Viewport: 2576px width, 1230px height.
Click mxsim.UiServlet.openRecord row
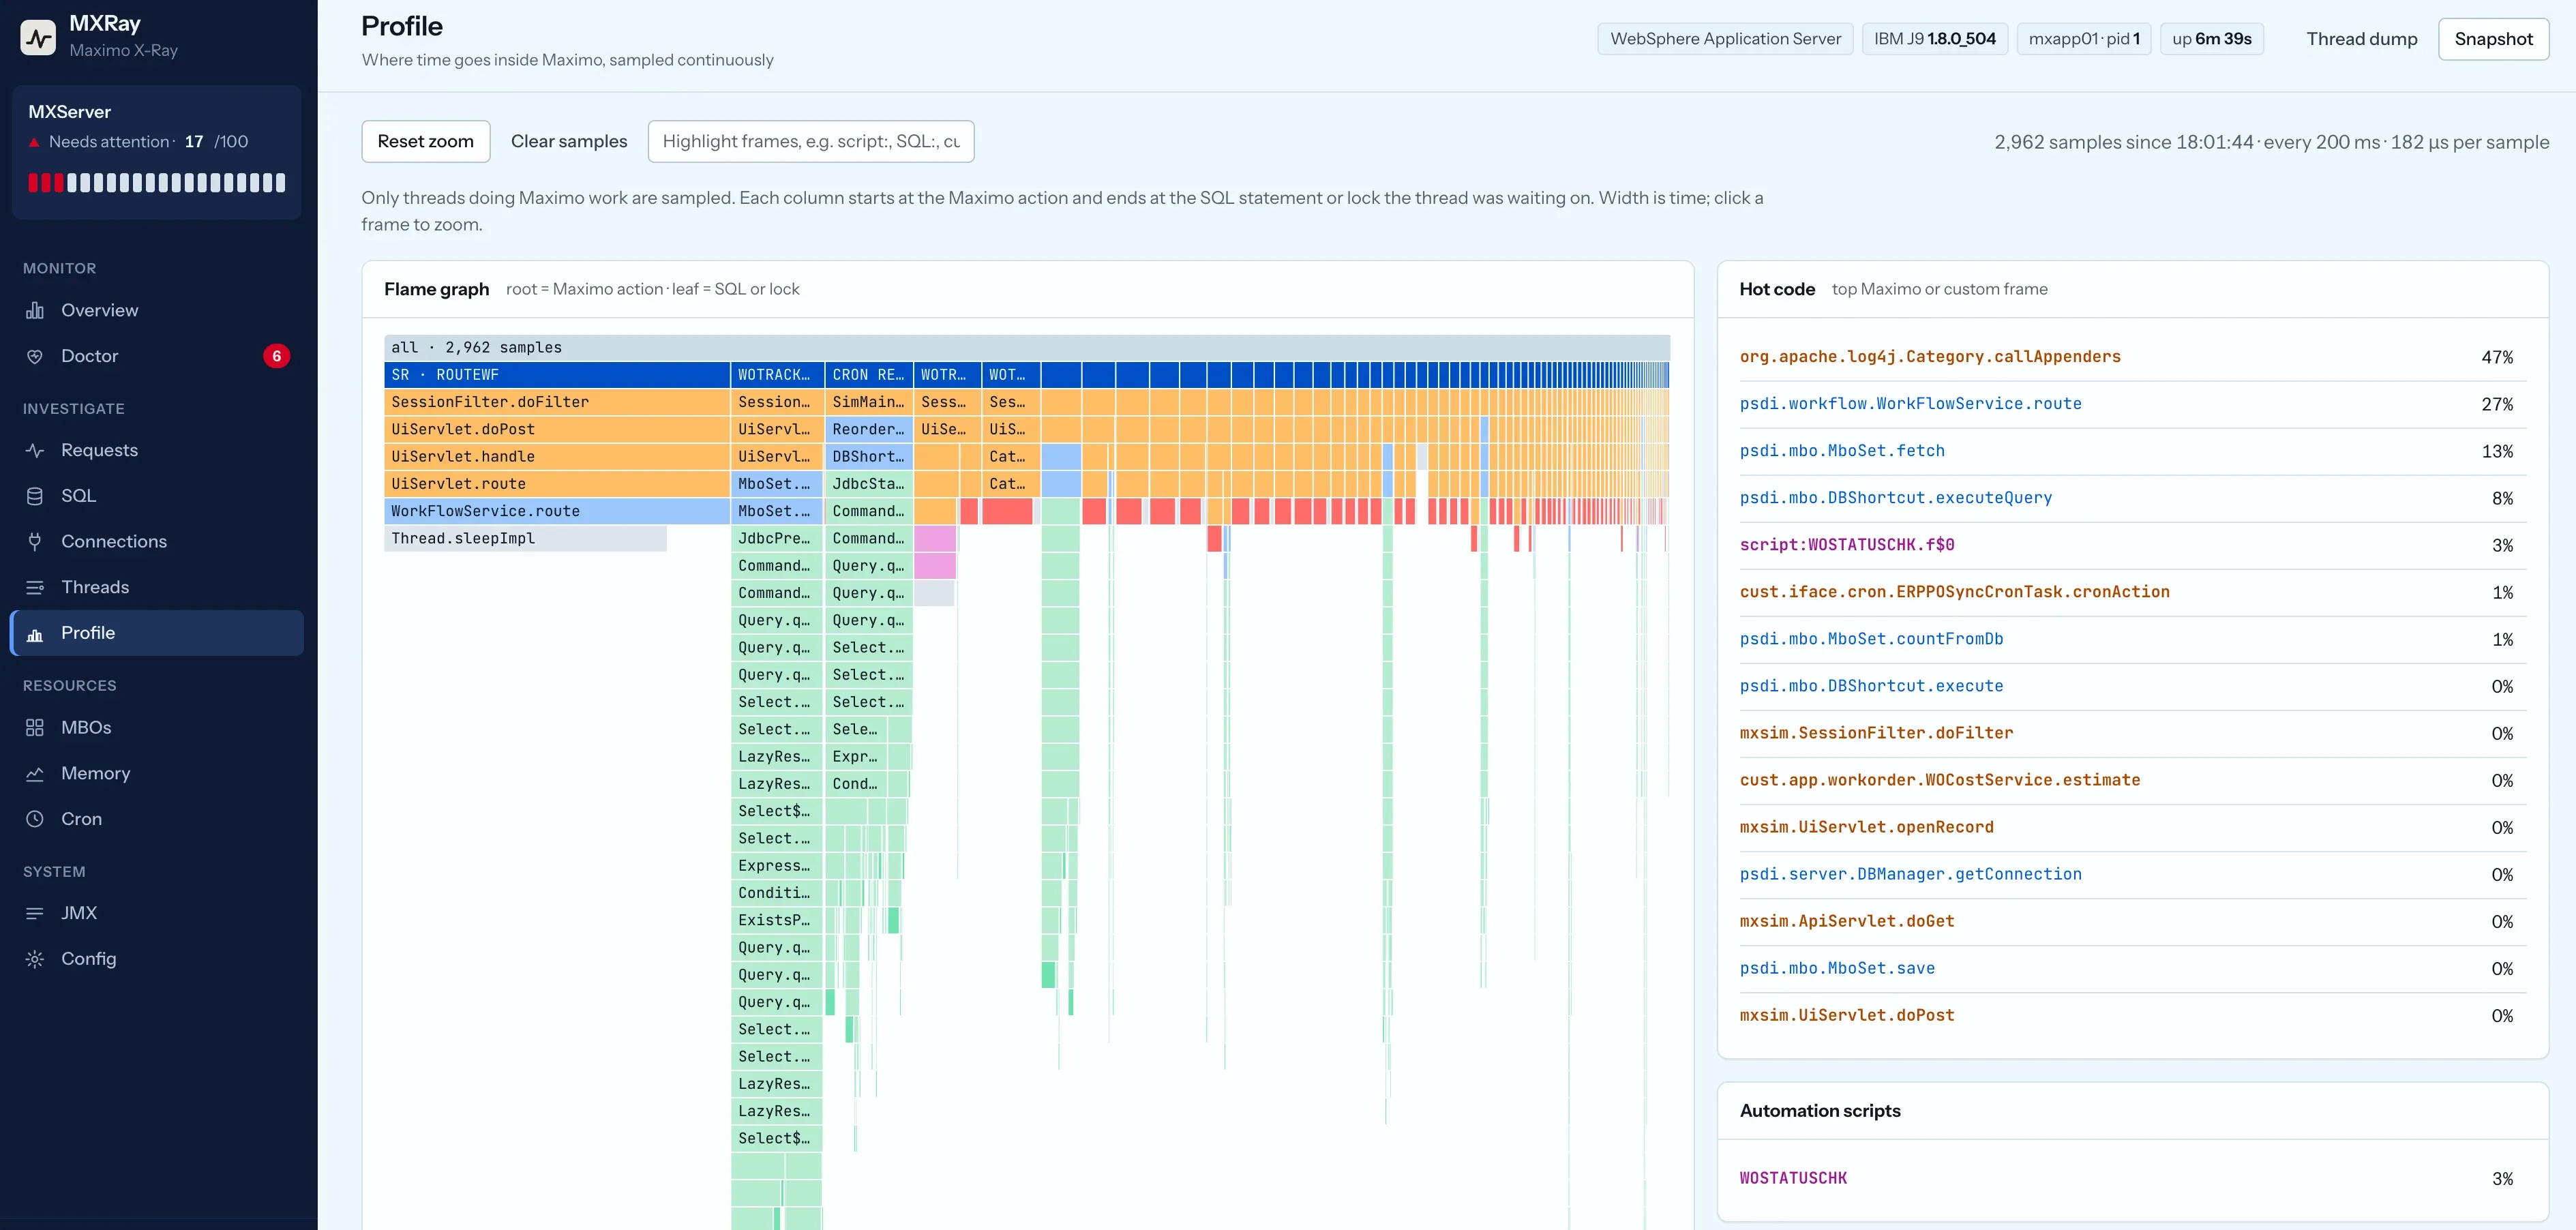[2132, 827]
